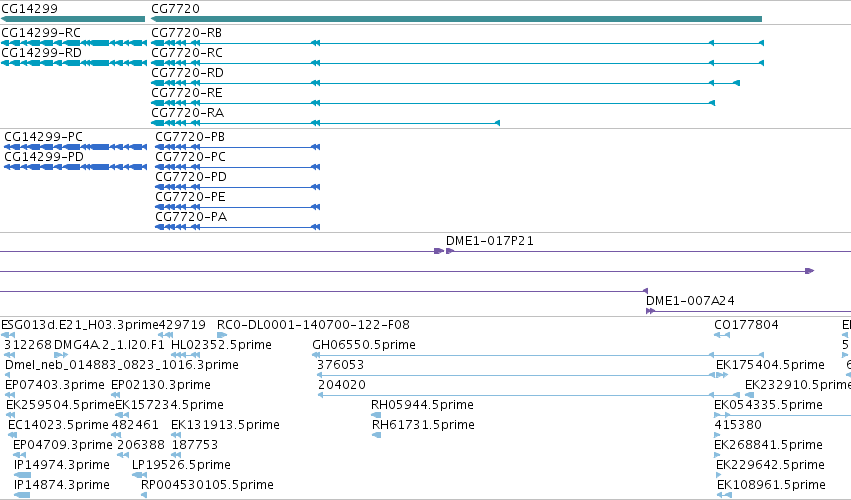
Task: Click the IP14974.3prime alignment block glyph
Action: click(22, 476)
